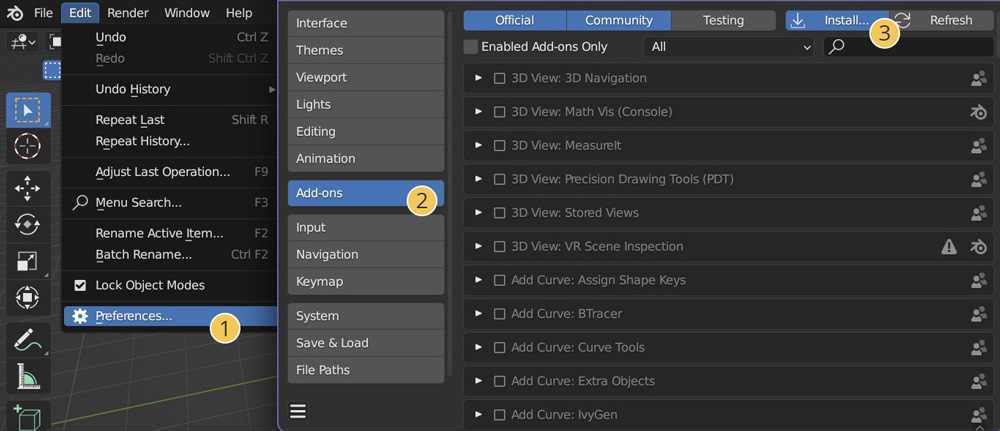Open Preferences from the Edit menu
The image size is (1000, 431).
click(133, 316)
